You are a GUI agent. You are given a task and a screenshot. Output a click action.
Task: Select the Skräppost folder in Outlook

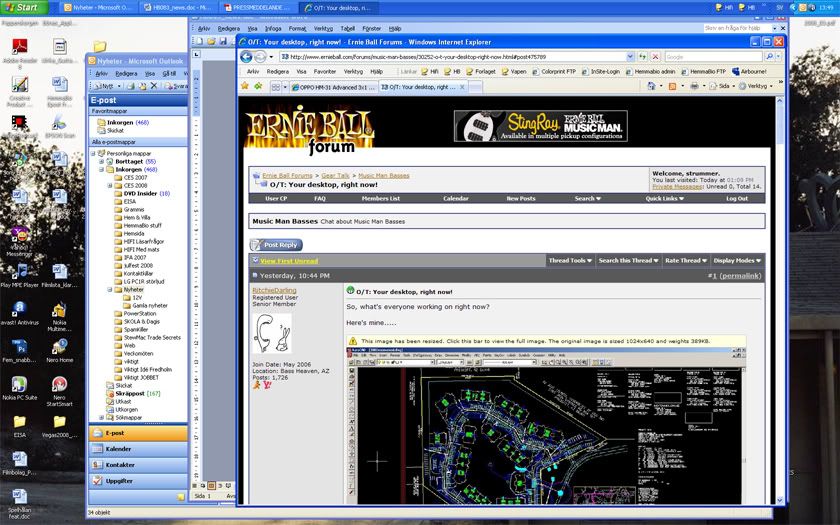point(133,393)
